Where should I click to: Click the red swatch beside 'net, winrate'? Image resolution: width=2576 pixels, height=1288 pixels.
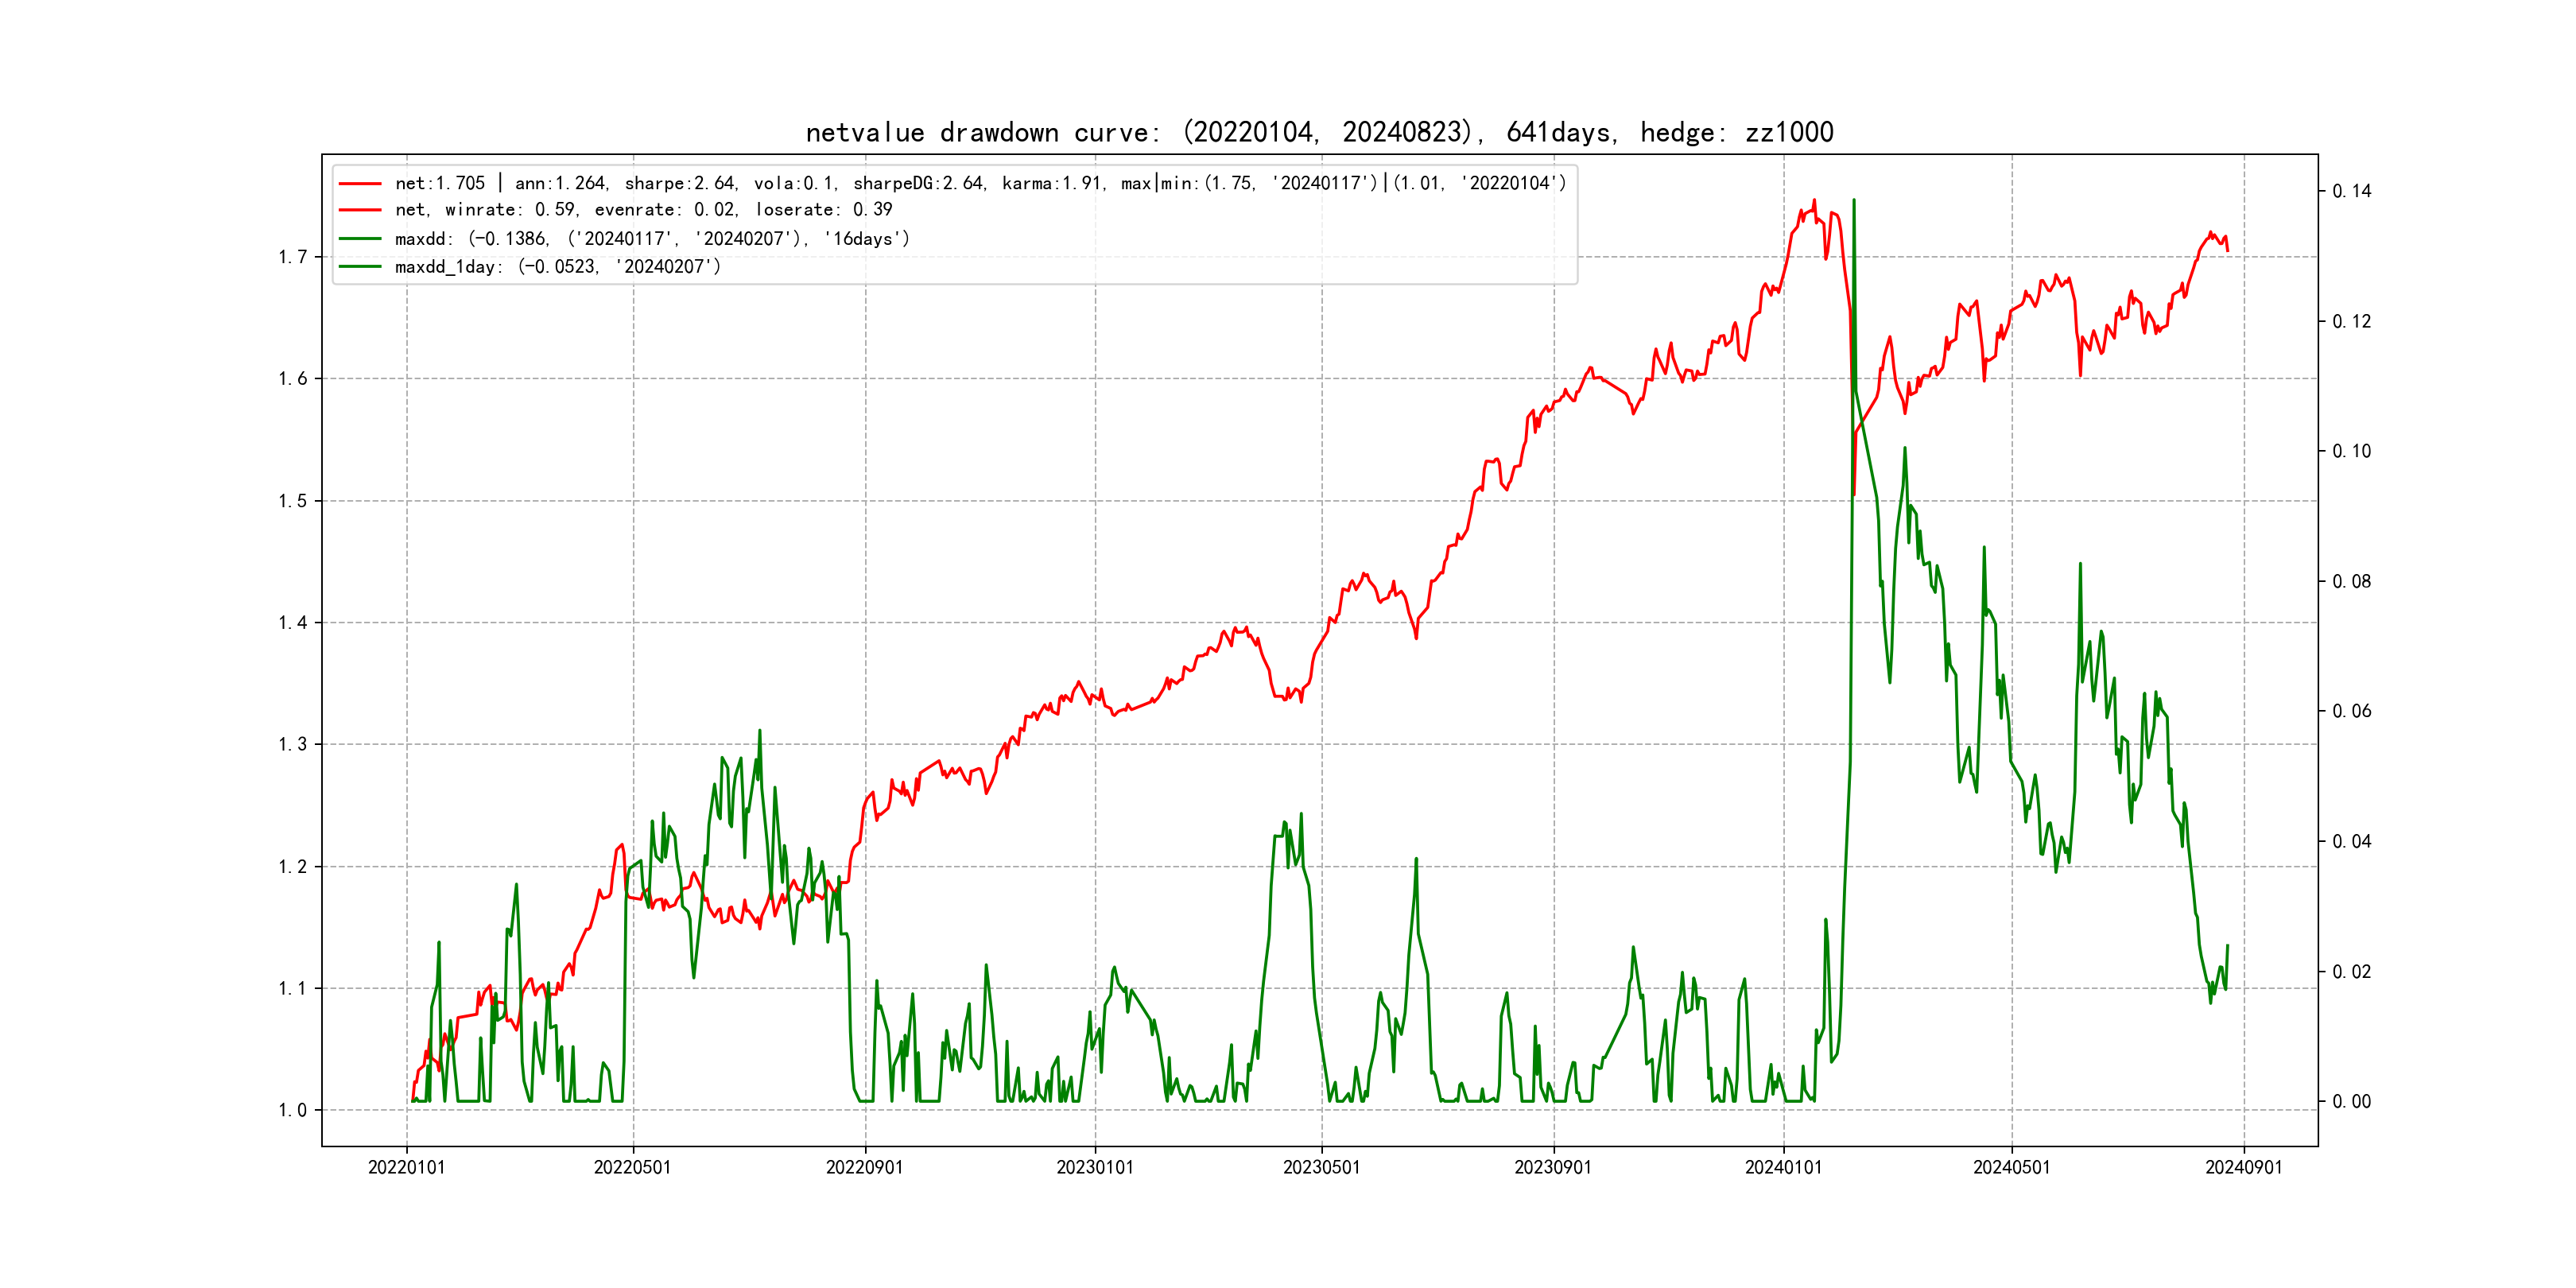pyautogui.click(x=360, y=210)
